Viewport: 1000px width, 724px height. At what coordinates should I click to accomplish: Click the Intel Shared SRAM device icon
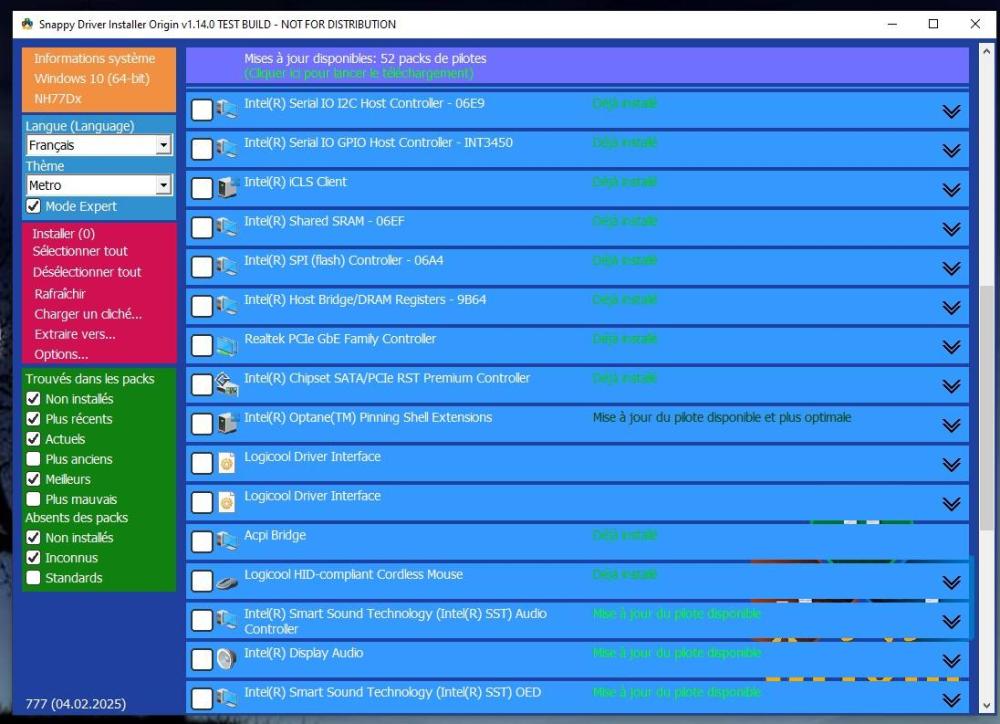(226, 227)
